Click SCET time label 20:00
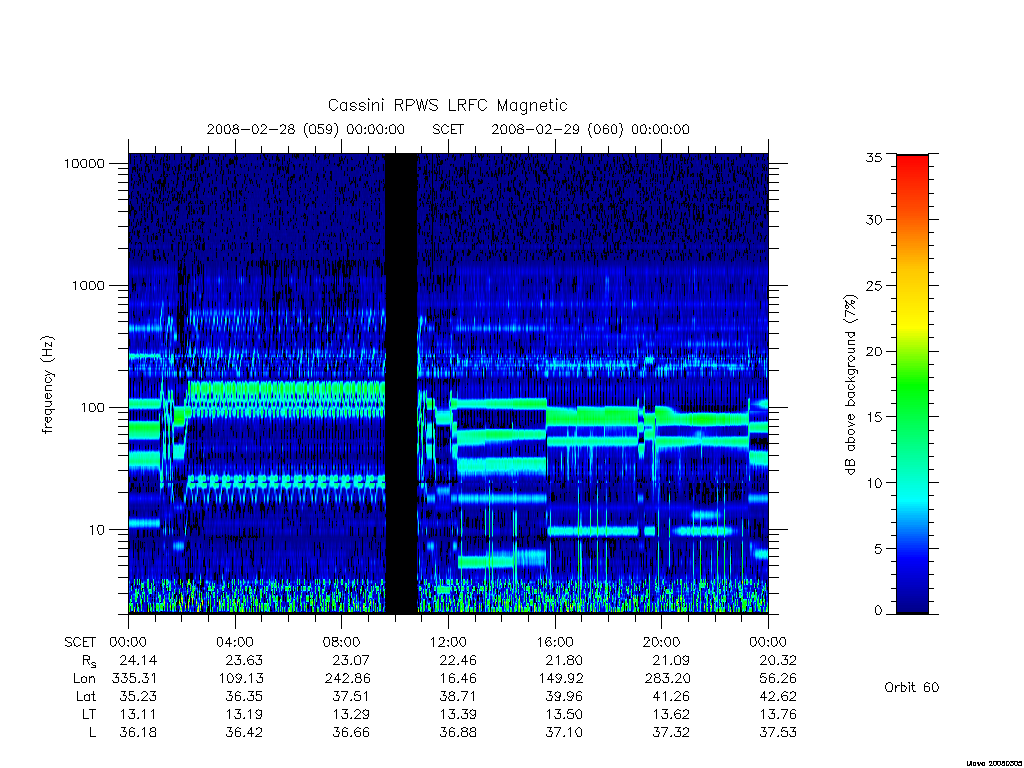This screenshot has height=768, width=1024. 661,642
